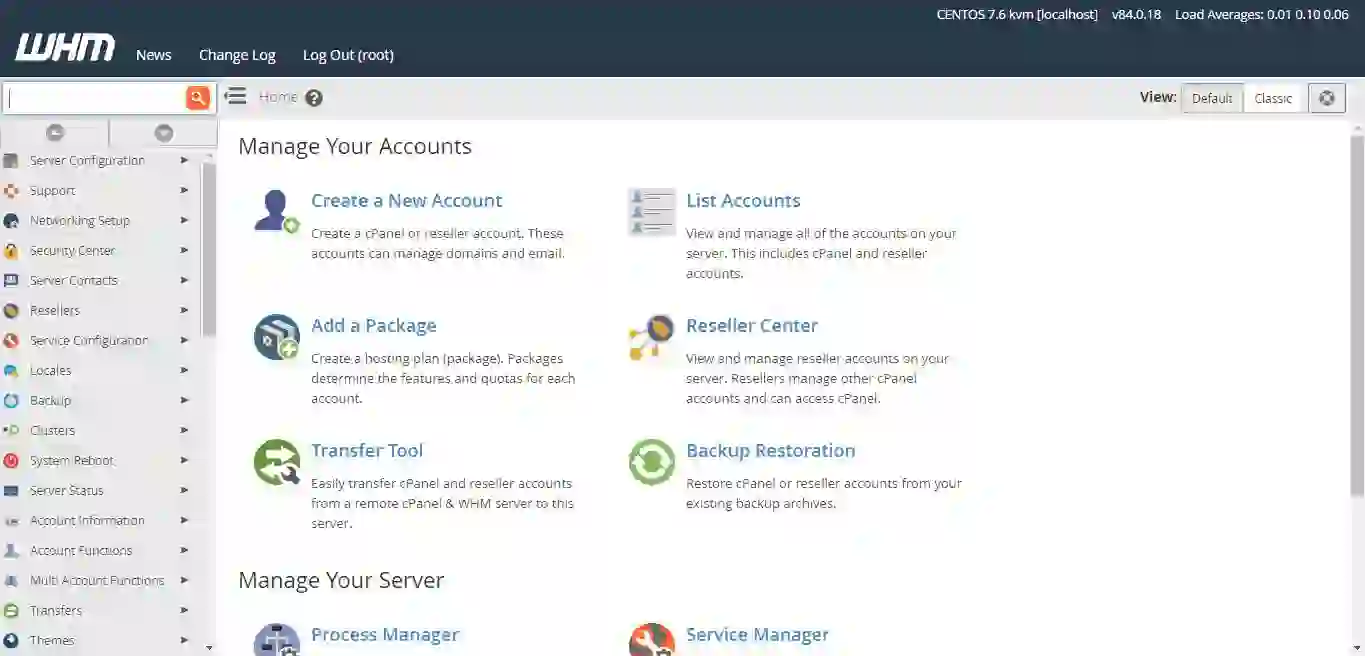Open Account Information in sidebar

click(x=87, y=520)
